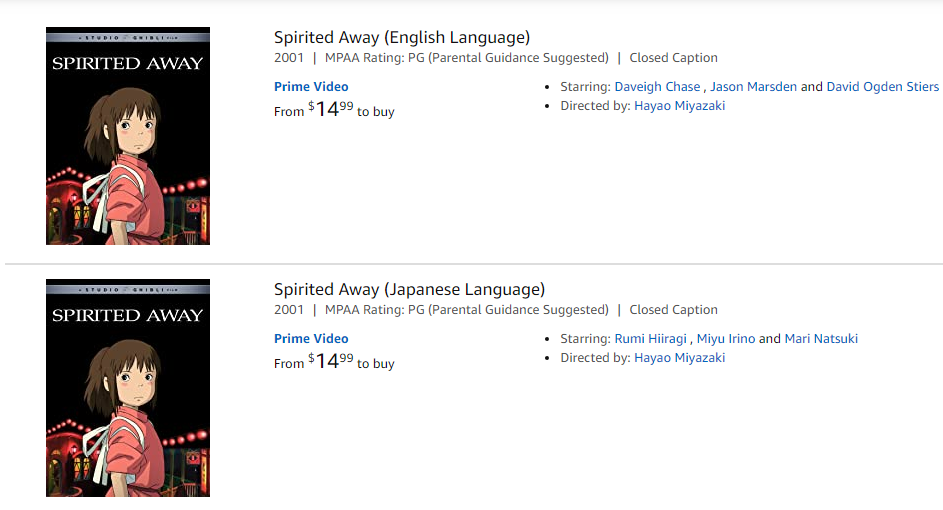Image resolution: width=943 pixels, height=510 pixels.
Task: Click the MPAA Rating text of English version
Action: pos(467,58)
